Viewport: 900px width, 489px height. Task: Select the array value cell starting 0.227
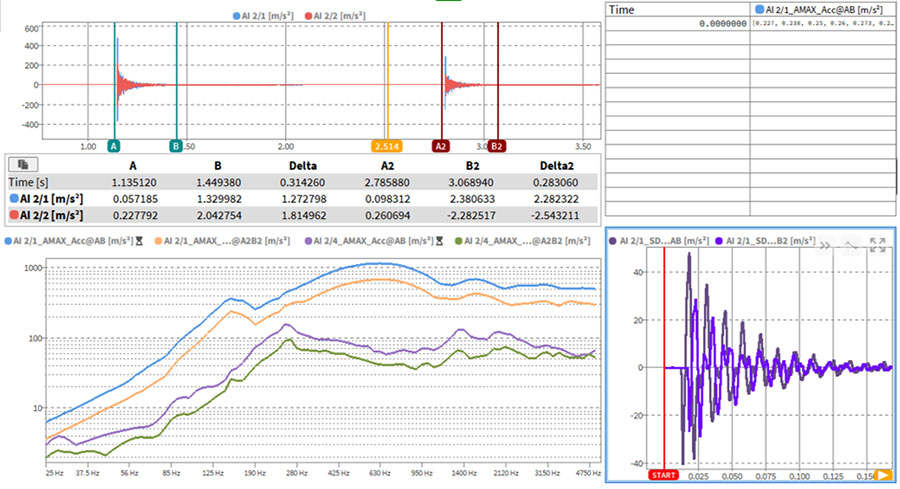pos(823,24)
